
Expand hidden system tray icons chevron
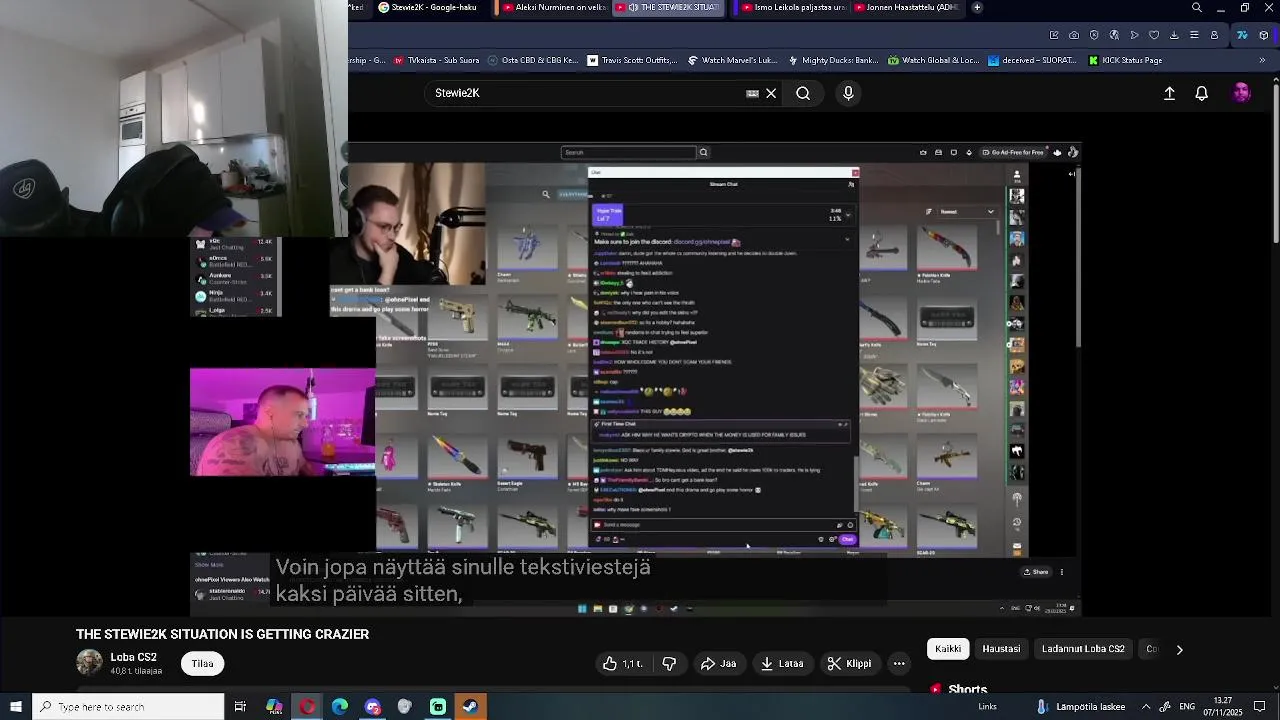(x=1146, y=707)
